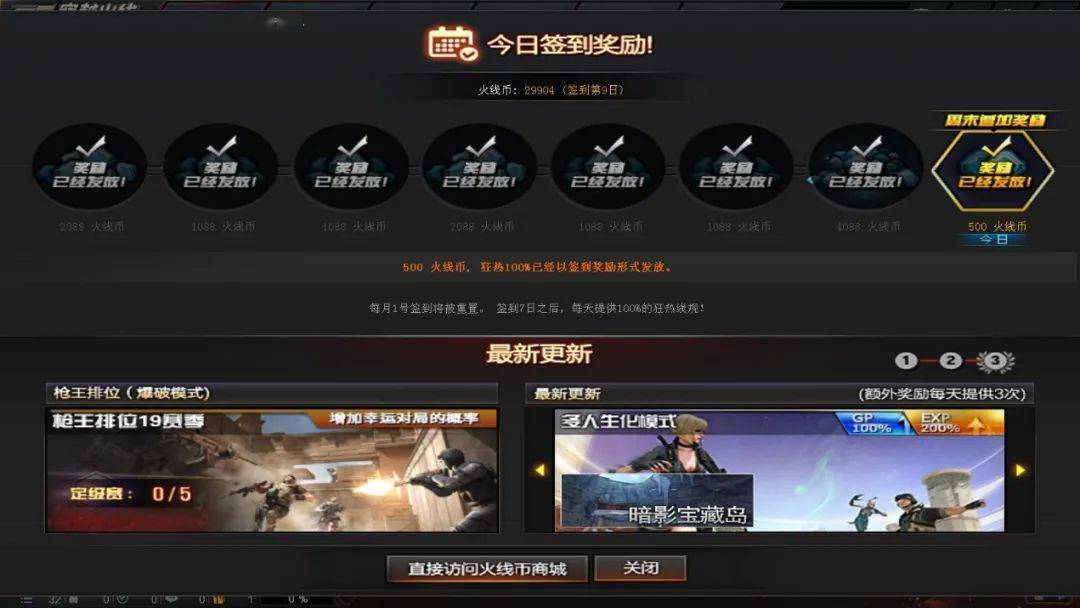This screenshot has height=608, width=1080.
Task: Click 直接访问火线币商城 button
Action: coord(487,569)
